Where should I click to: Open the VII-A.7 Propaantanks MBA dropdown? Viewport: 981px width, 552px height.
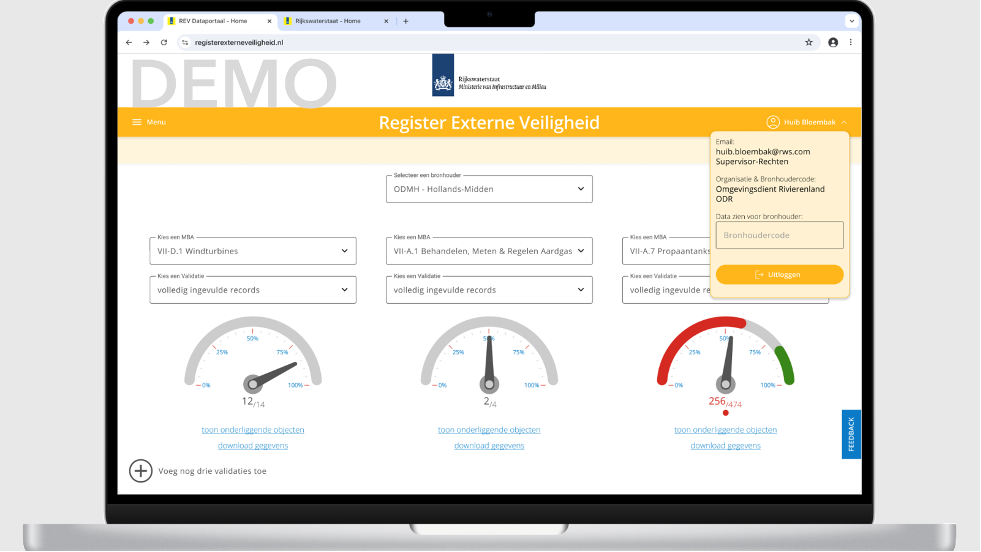[x=666, y=251]
